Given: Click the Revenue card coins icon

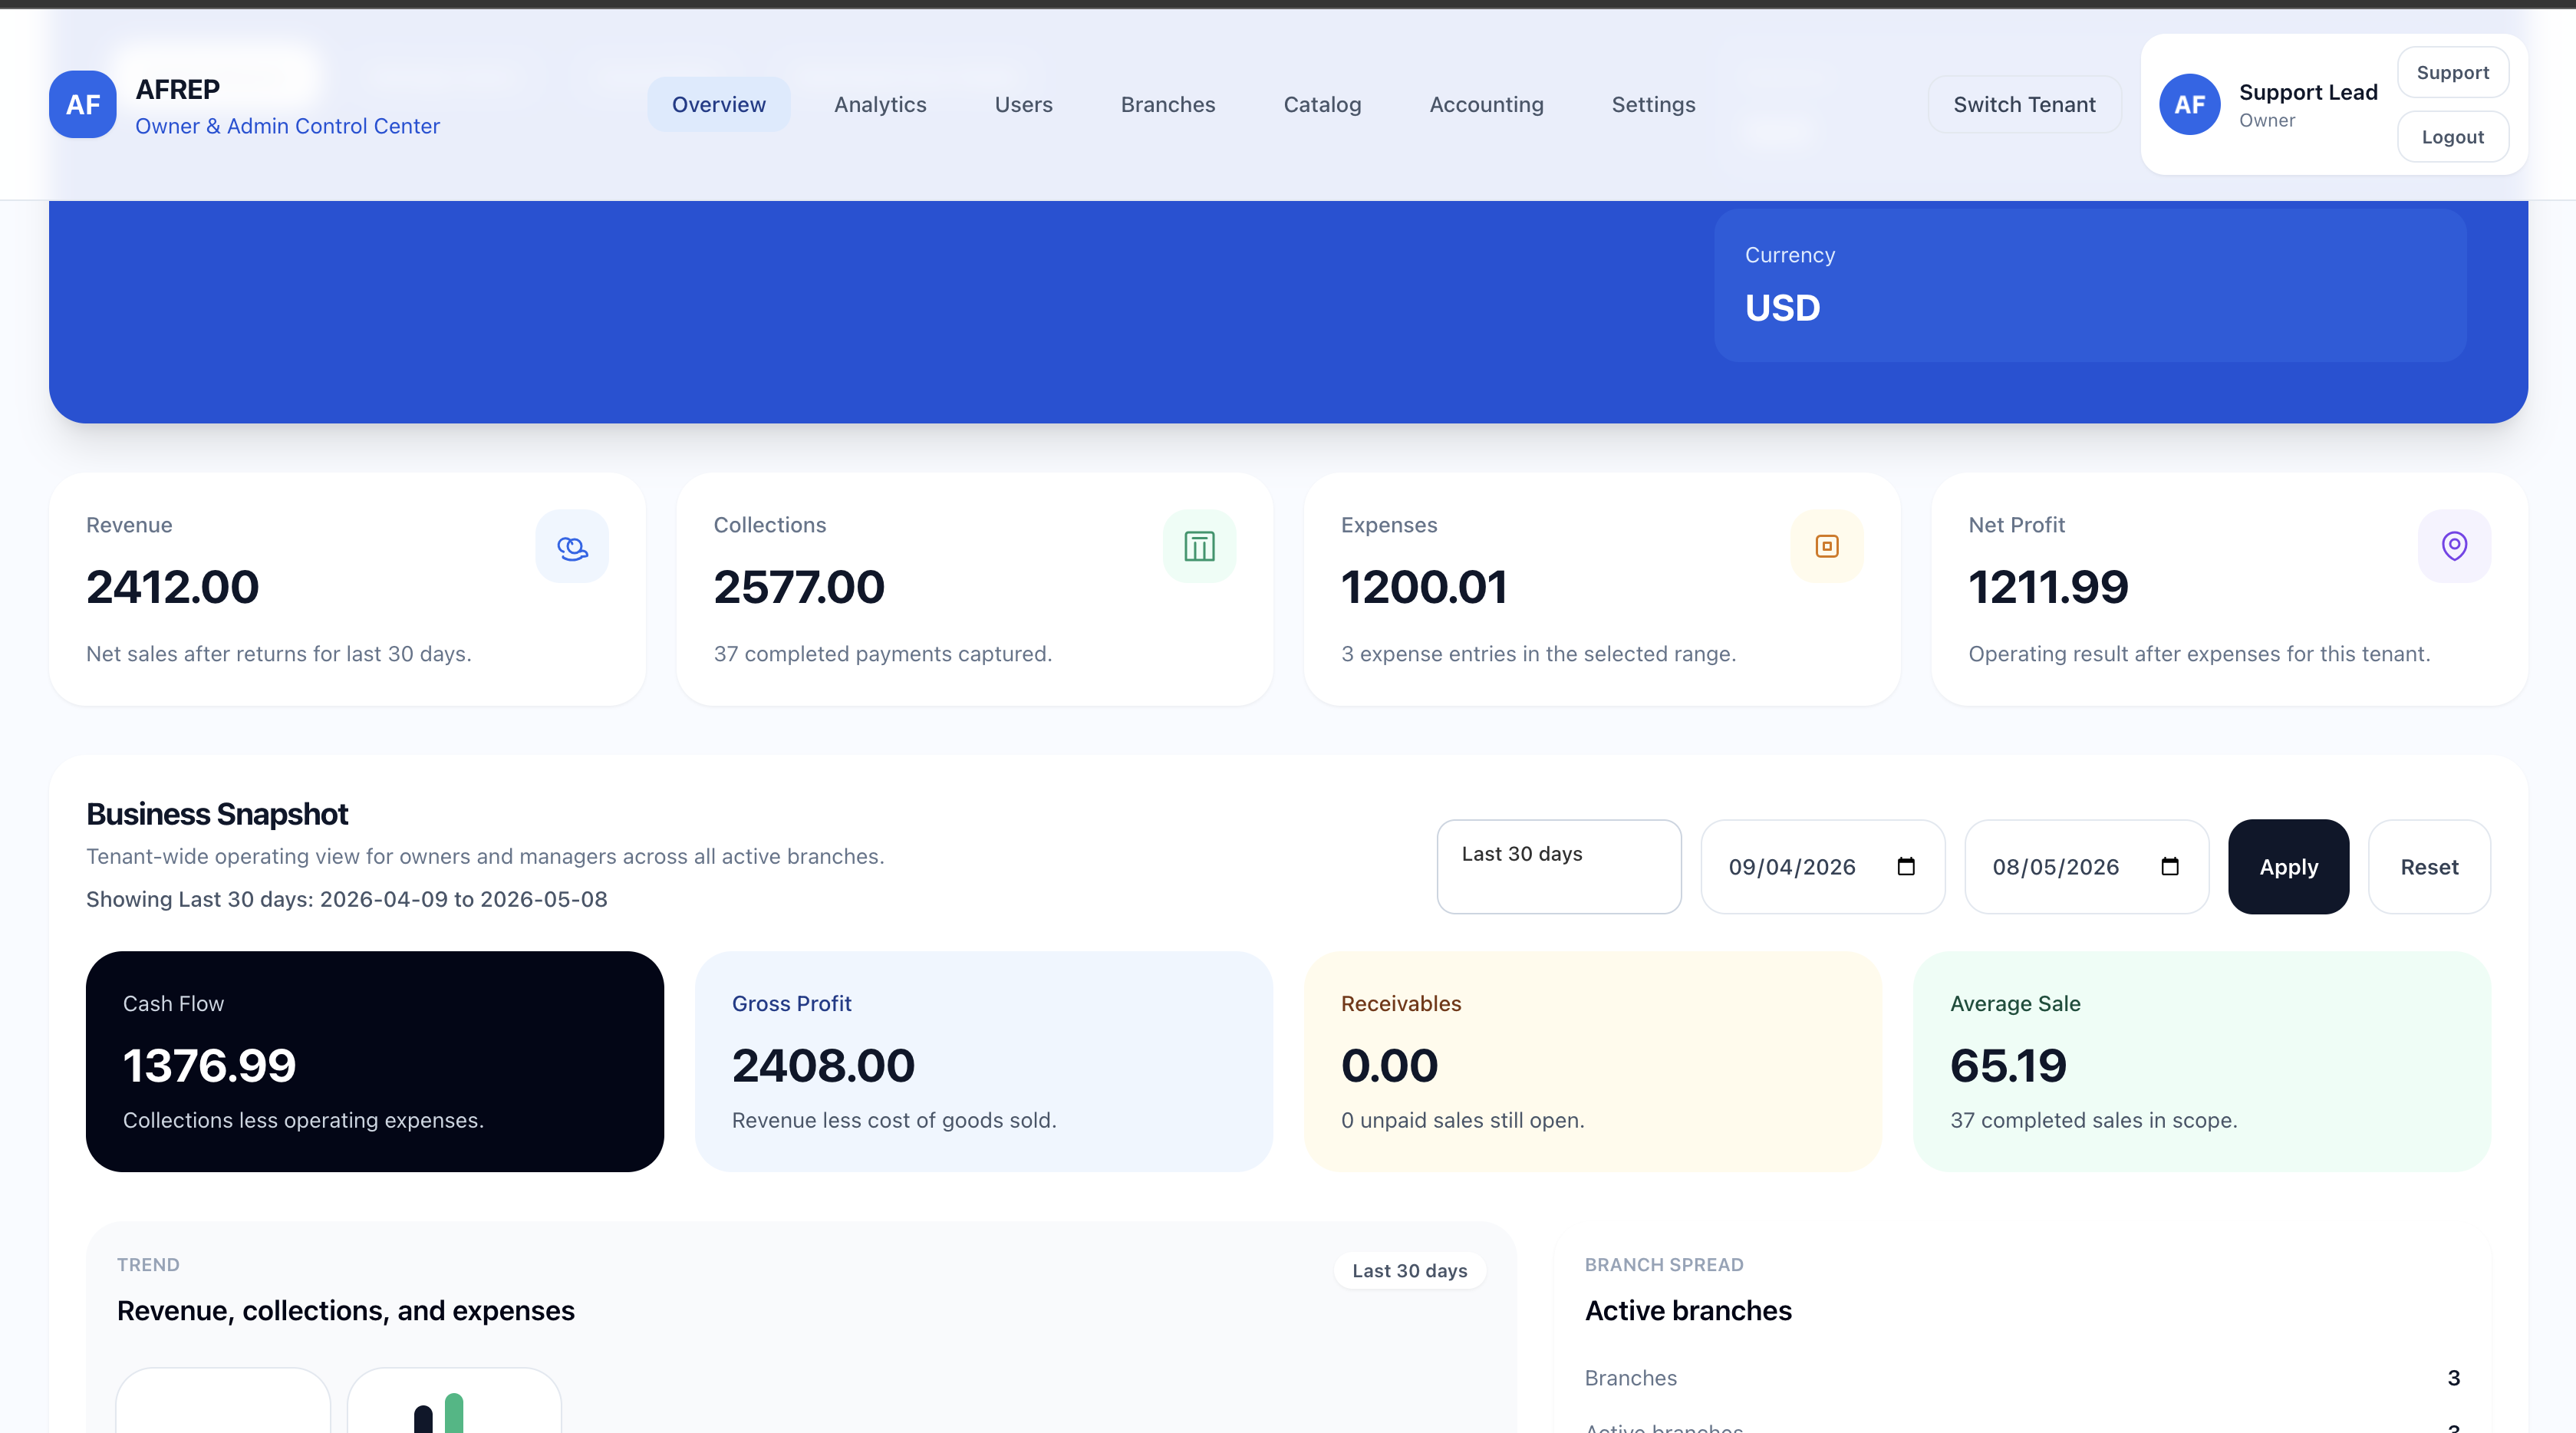Looking at the screenshot, I should click(x=572, y=547).
